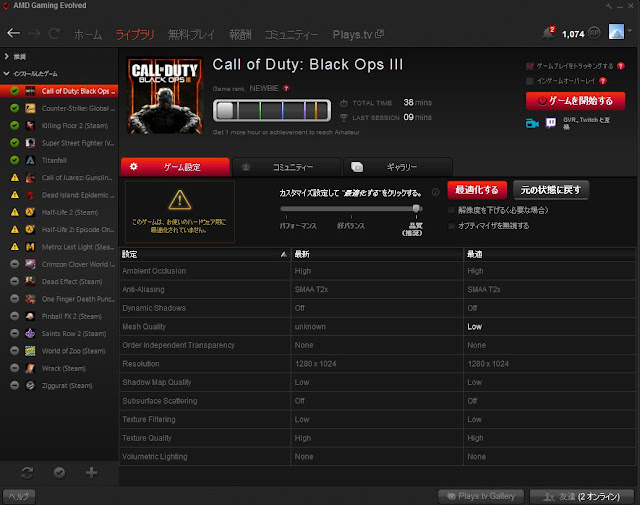Click the Help button
This screenshot has width=640, height=505.
[19, 496]
